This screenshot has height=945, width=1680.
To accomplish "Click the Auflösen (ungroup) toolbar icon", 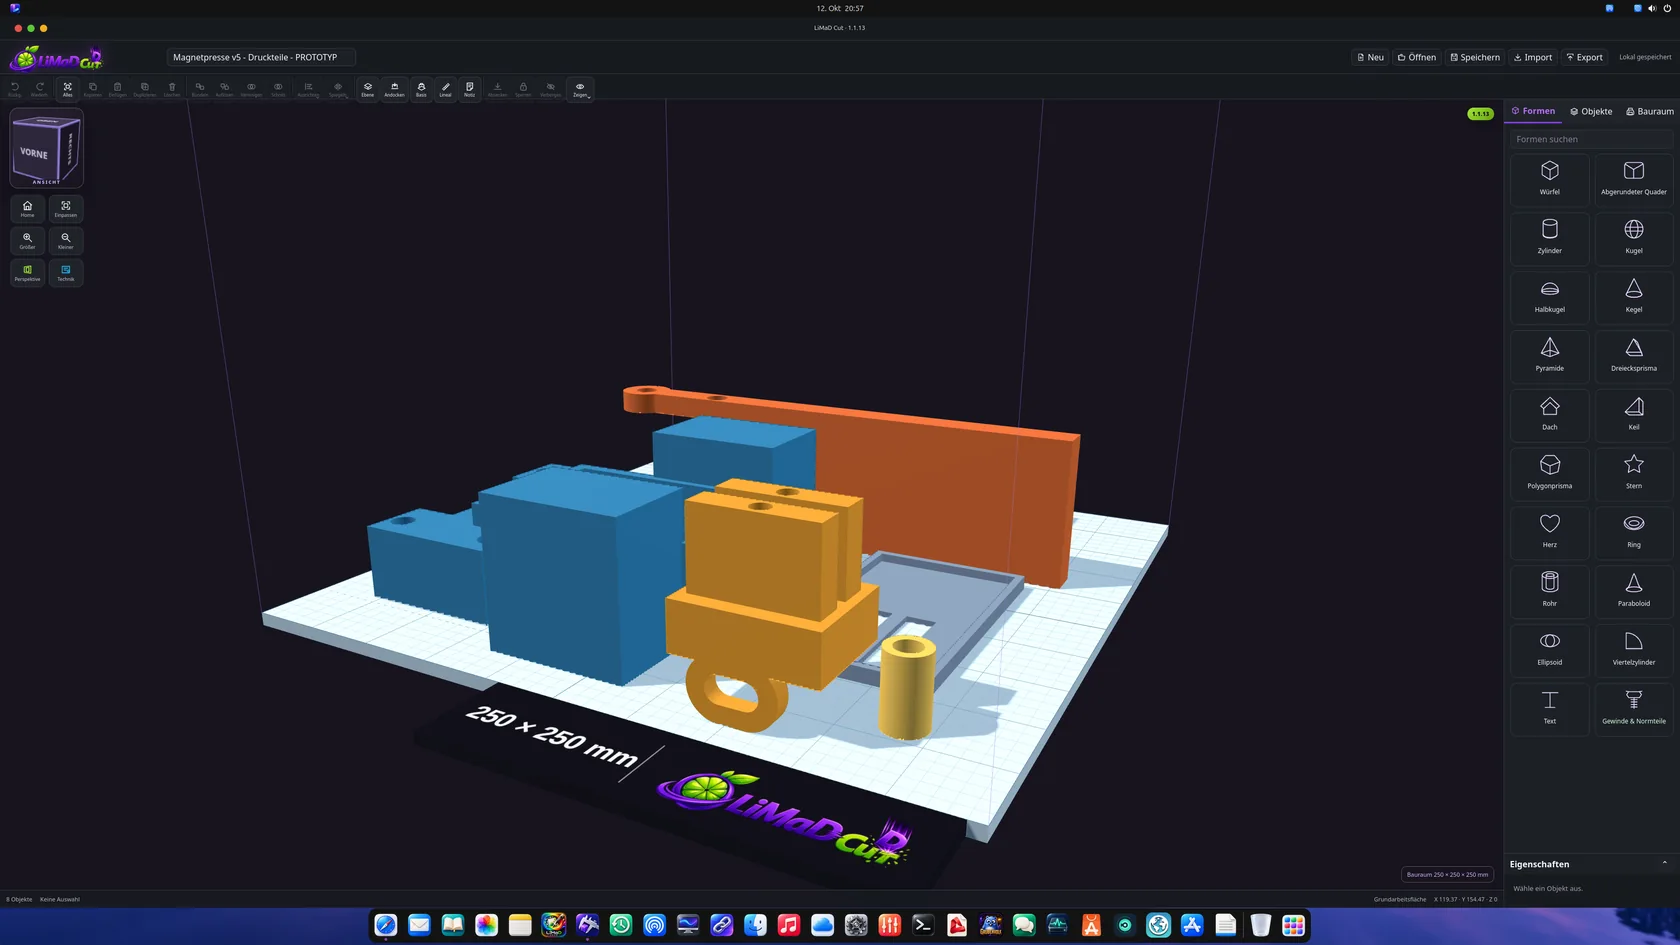I will 224,89.
